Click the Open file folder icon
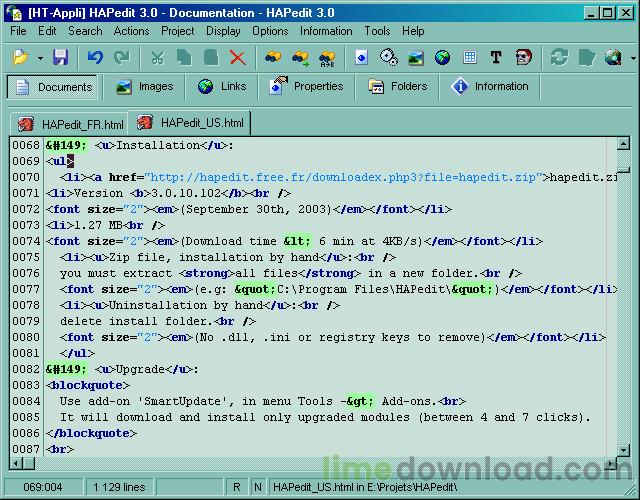This screenshot has height=500, width=640. pyautogui.click(x=20, y=57)
